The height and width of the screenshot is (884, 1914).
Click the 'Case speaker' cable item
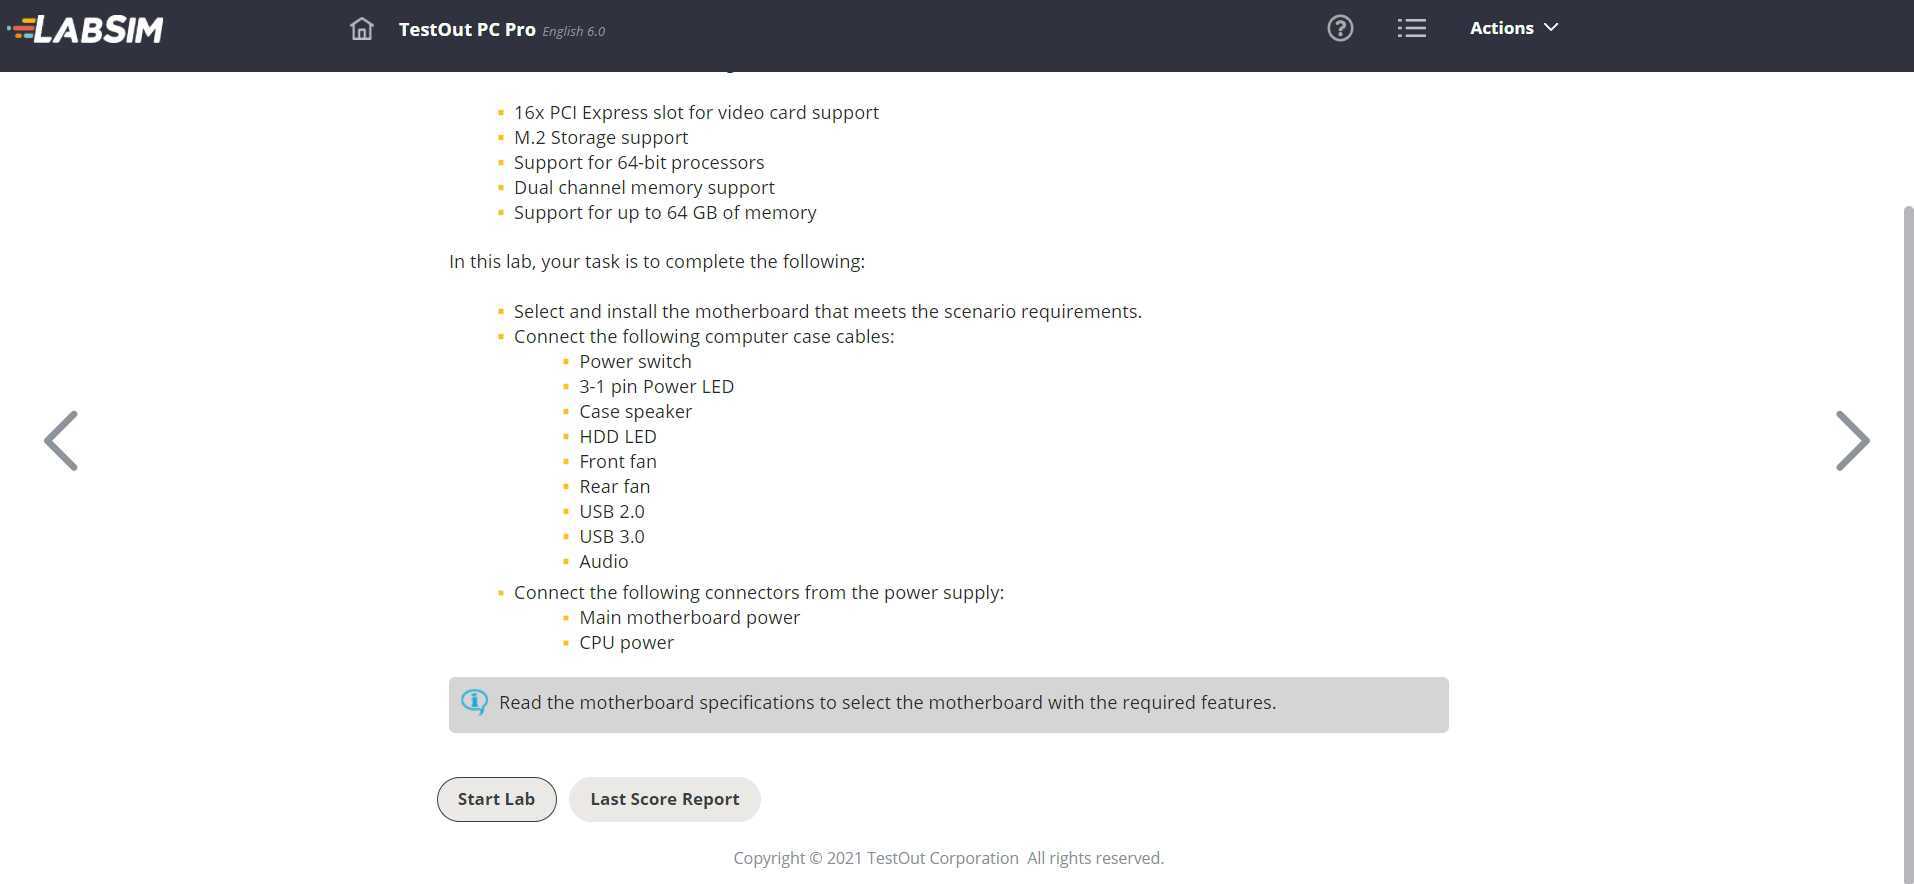pos(635,412)
